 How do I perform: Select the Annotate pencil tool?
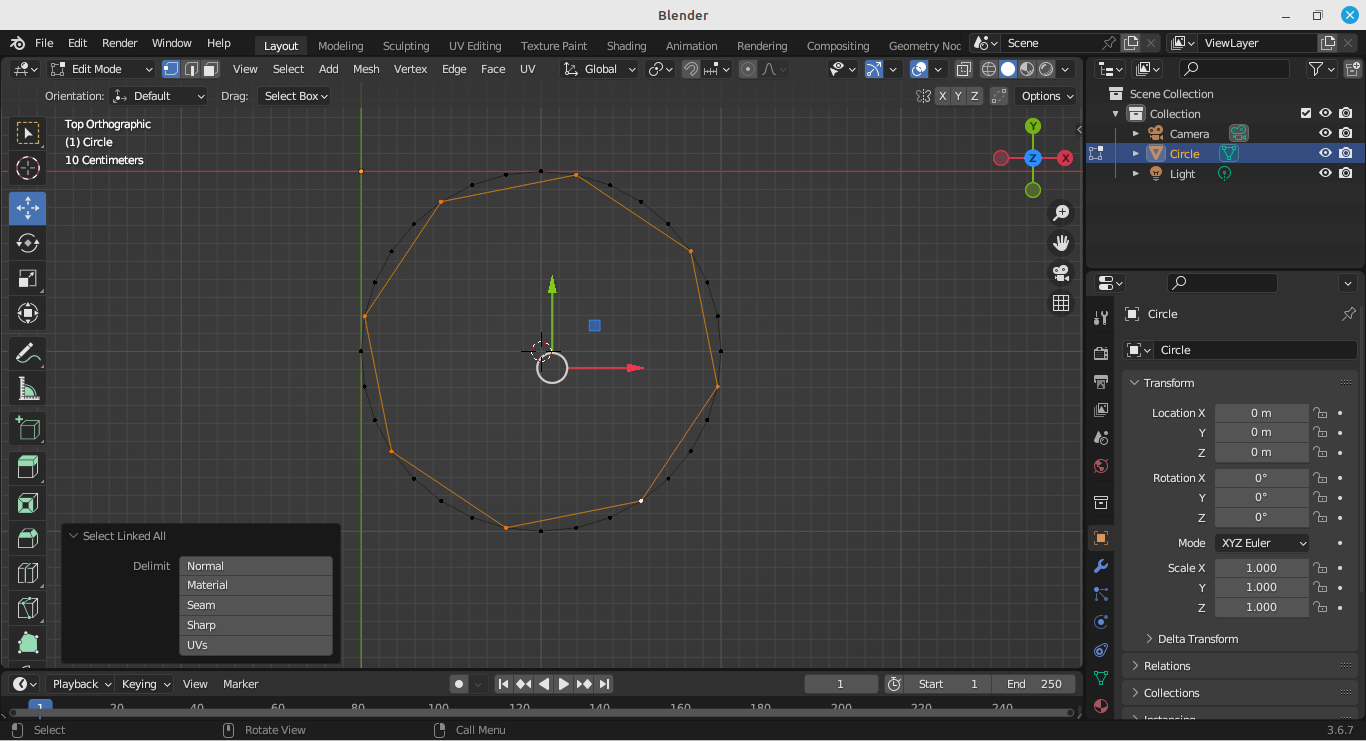[x=28, y=354]
